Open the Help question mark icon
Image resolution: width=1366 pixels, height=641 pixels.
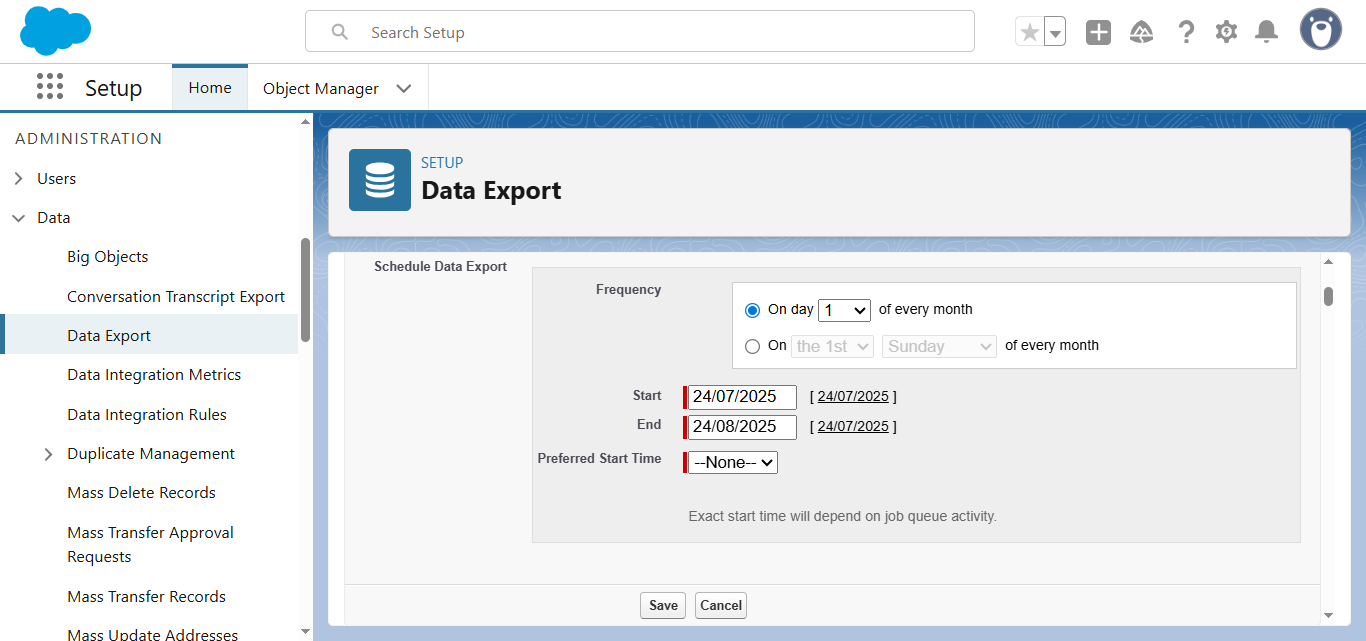(x=1185, y=32)
